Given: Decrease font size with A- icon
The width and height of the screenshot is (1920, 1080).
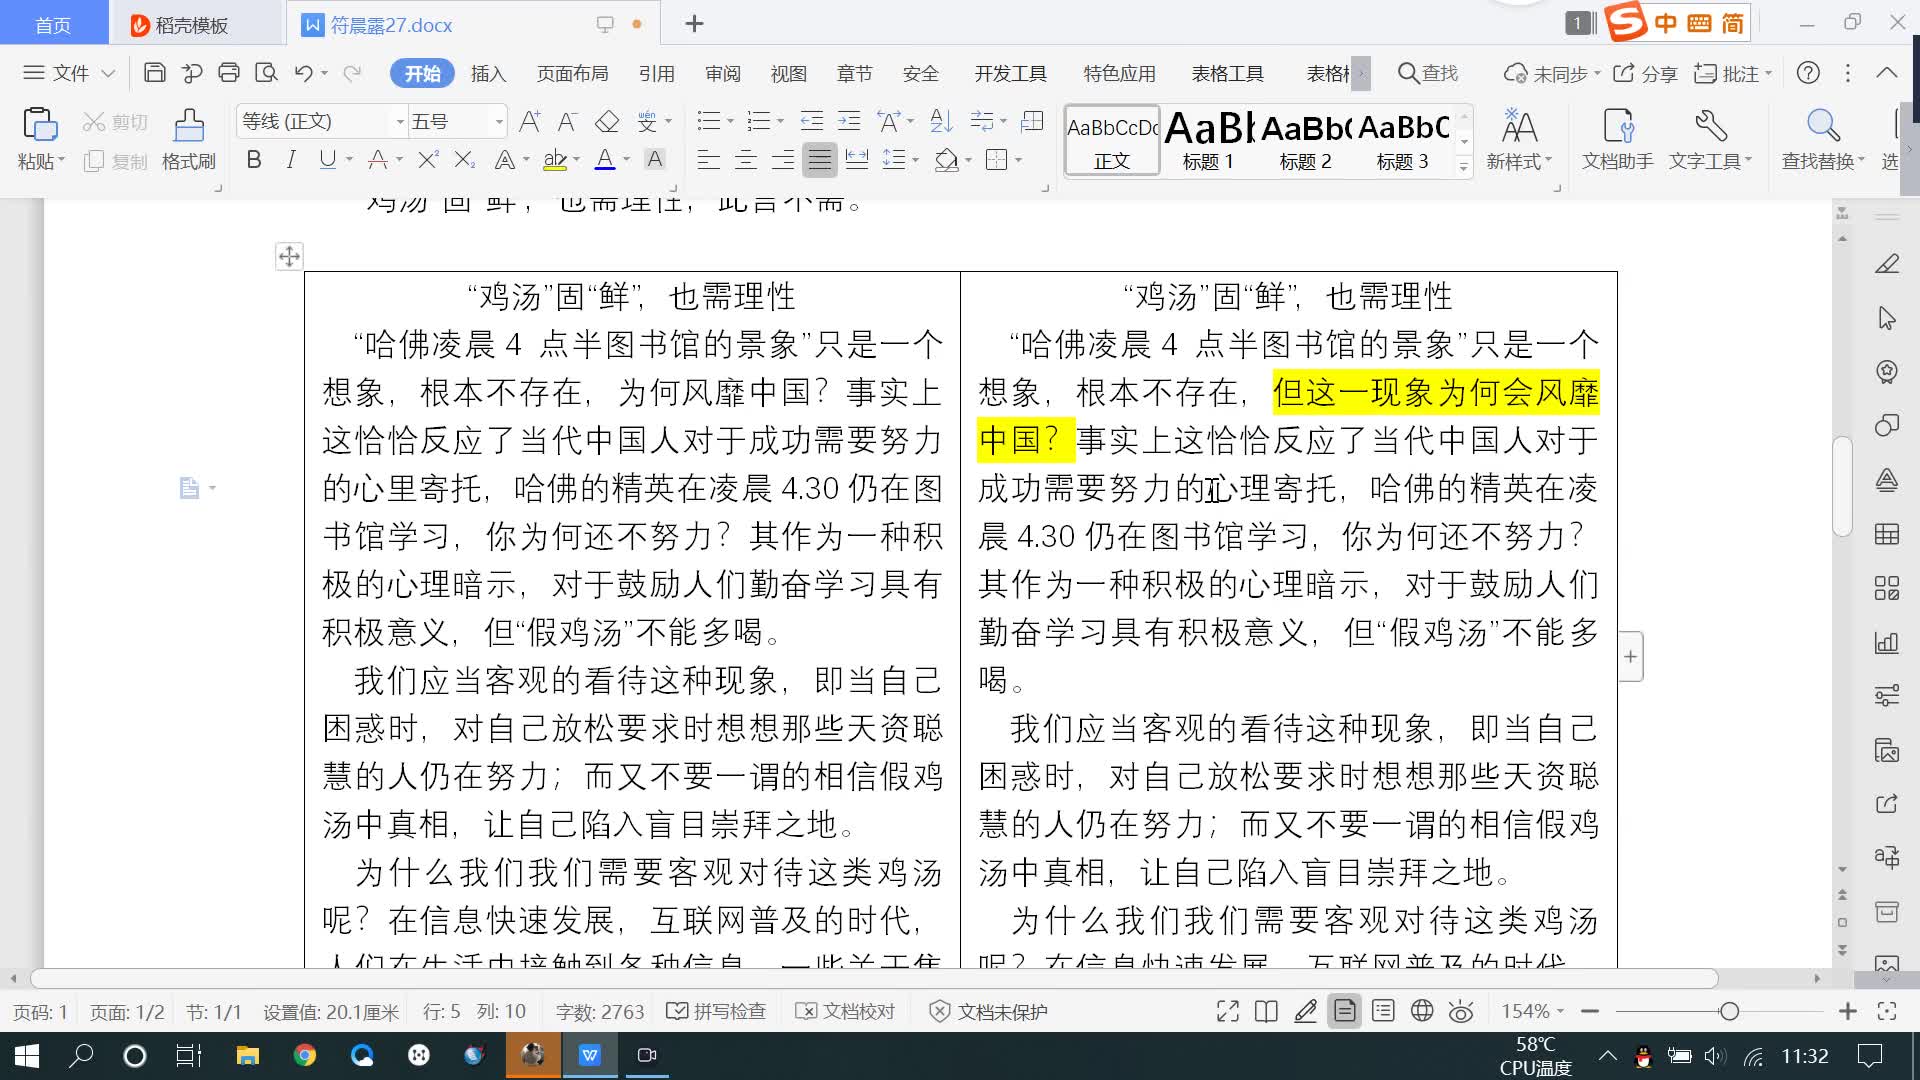Looking at the screenshot, I should [x=567, y=122].
